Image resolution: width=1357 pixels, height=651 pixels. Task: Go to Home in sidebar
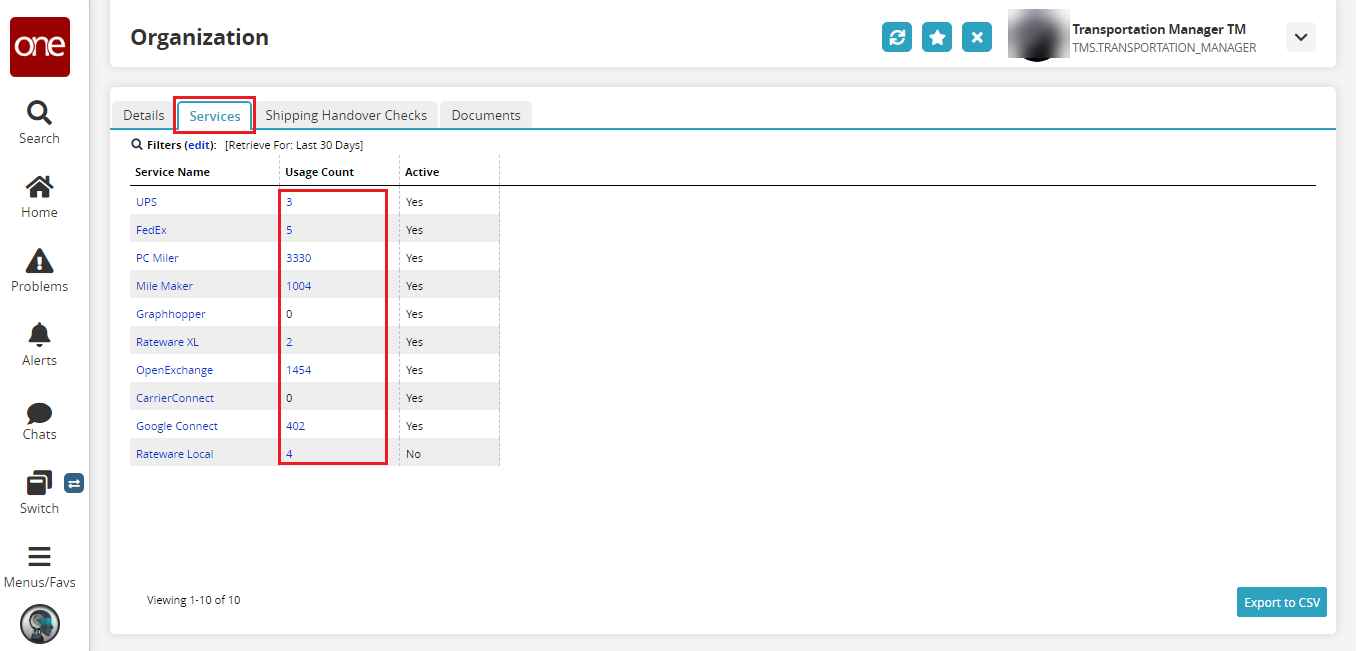[x=39, y=197]
